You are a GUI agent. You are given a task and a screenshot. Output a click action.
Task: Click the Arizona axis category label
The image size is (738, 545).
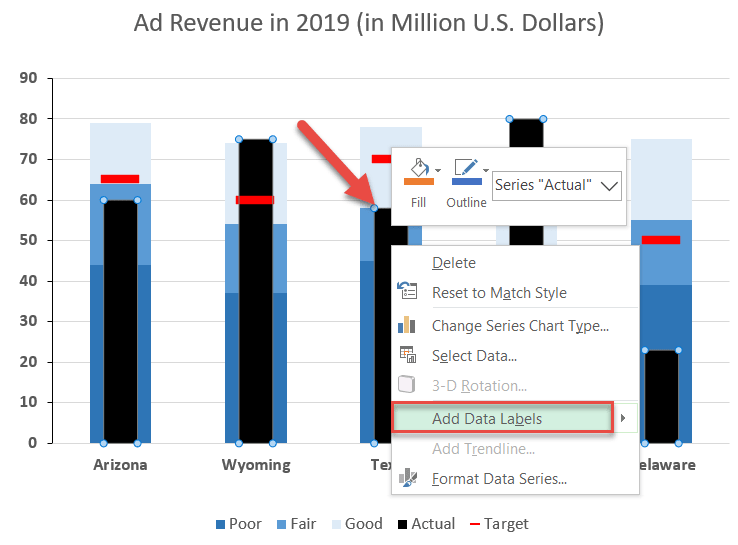coord(120,465)
